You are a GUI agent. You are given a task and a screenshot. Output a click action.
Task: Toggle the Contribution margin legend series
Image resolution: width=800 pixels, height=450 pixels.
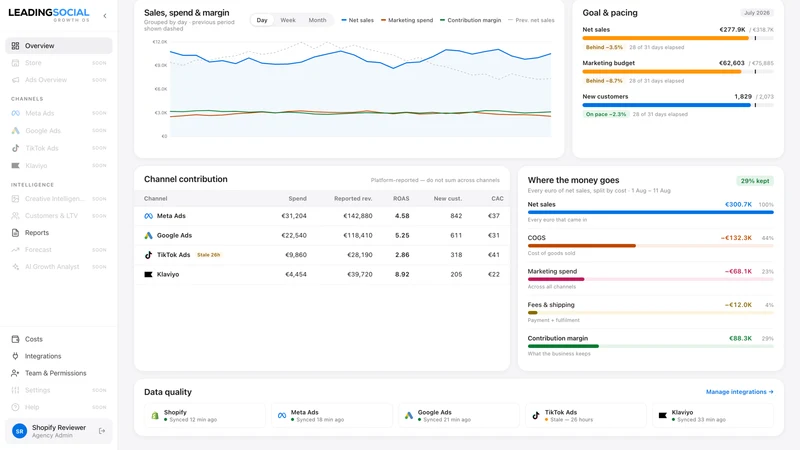(x=470, y=20)
